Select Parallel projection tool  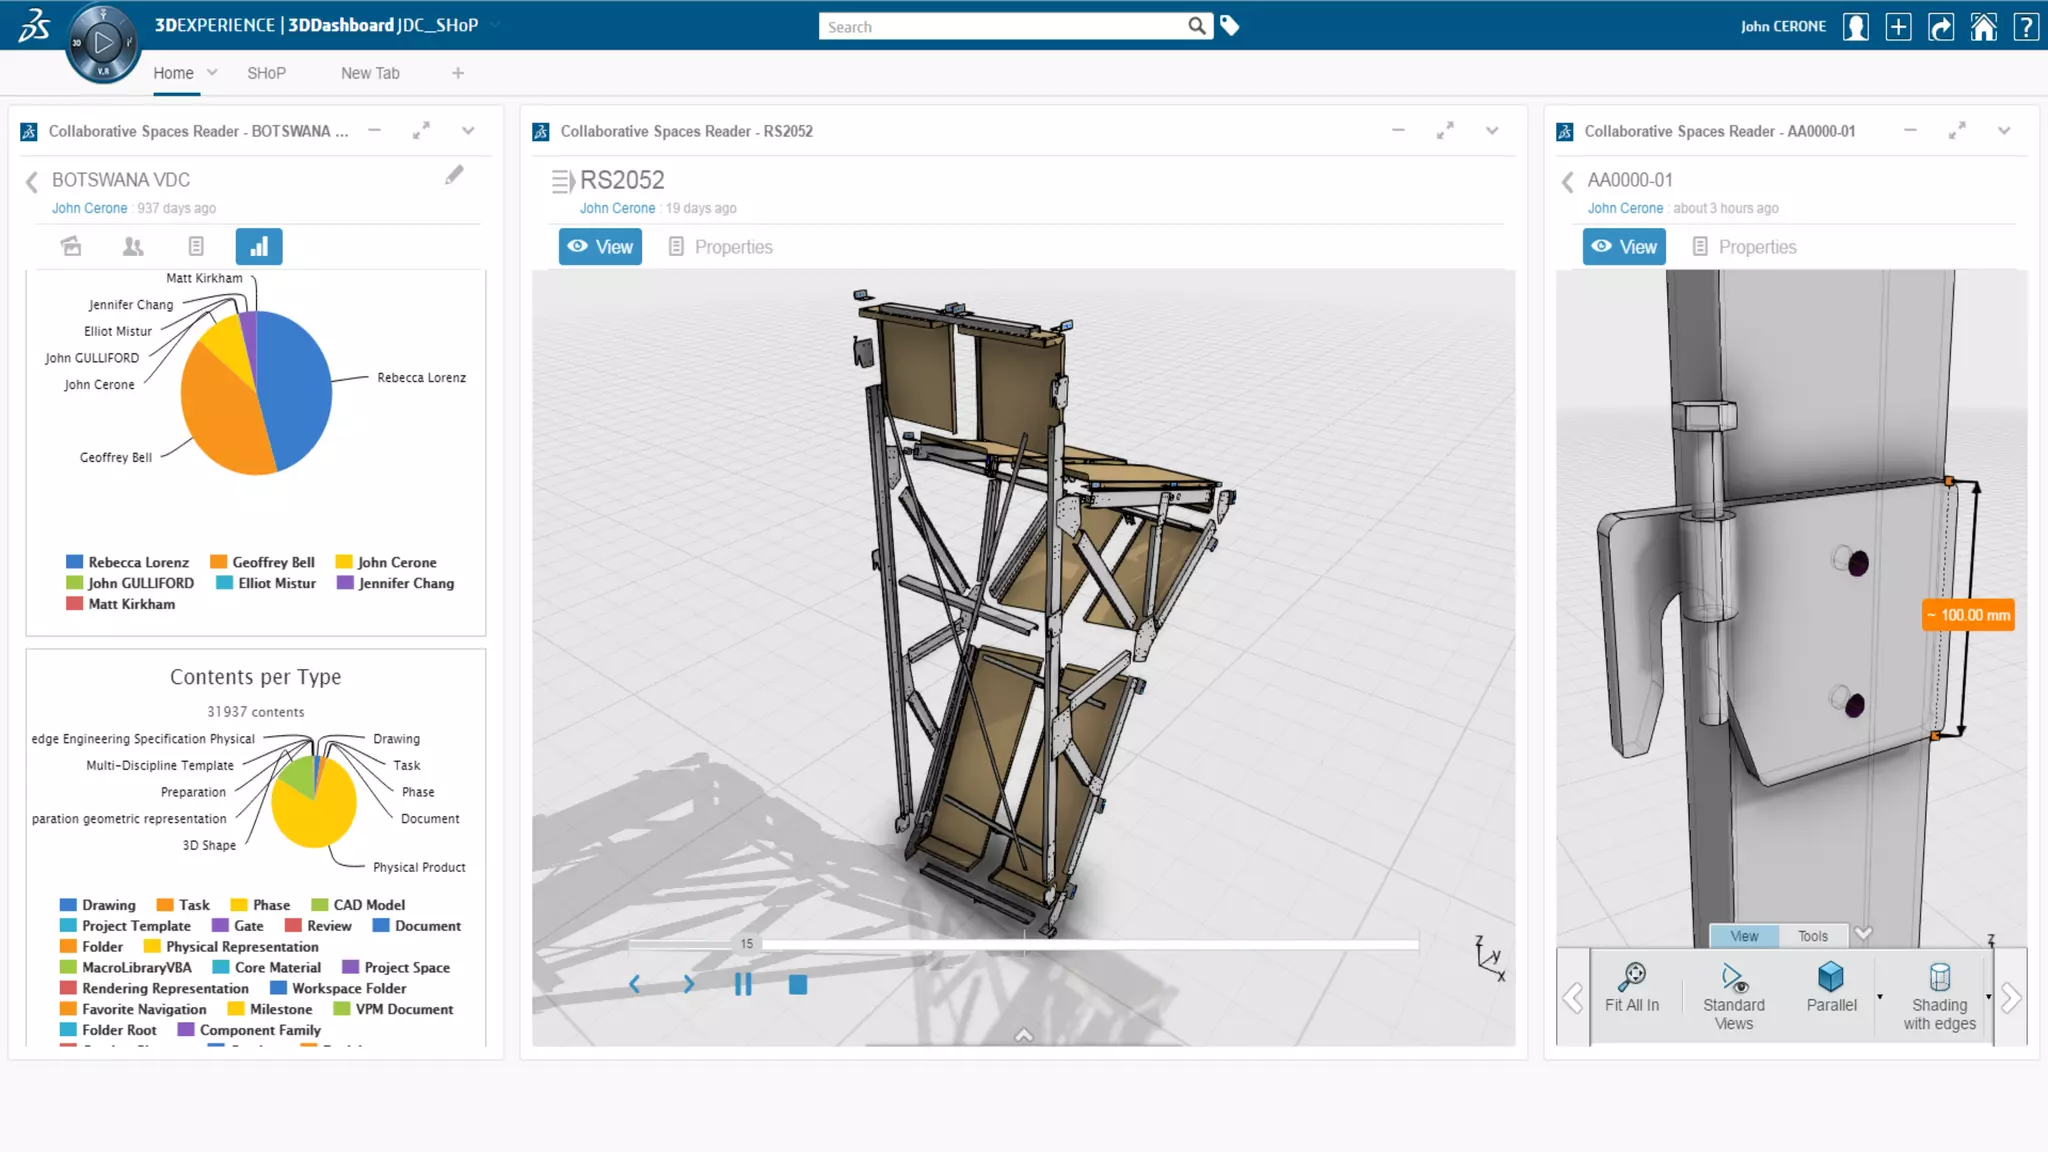coord(1831,988)
